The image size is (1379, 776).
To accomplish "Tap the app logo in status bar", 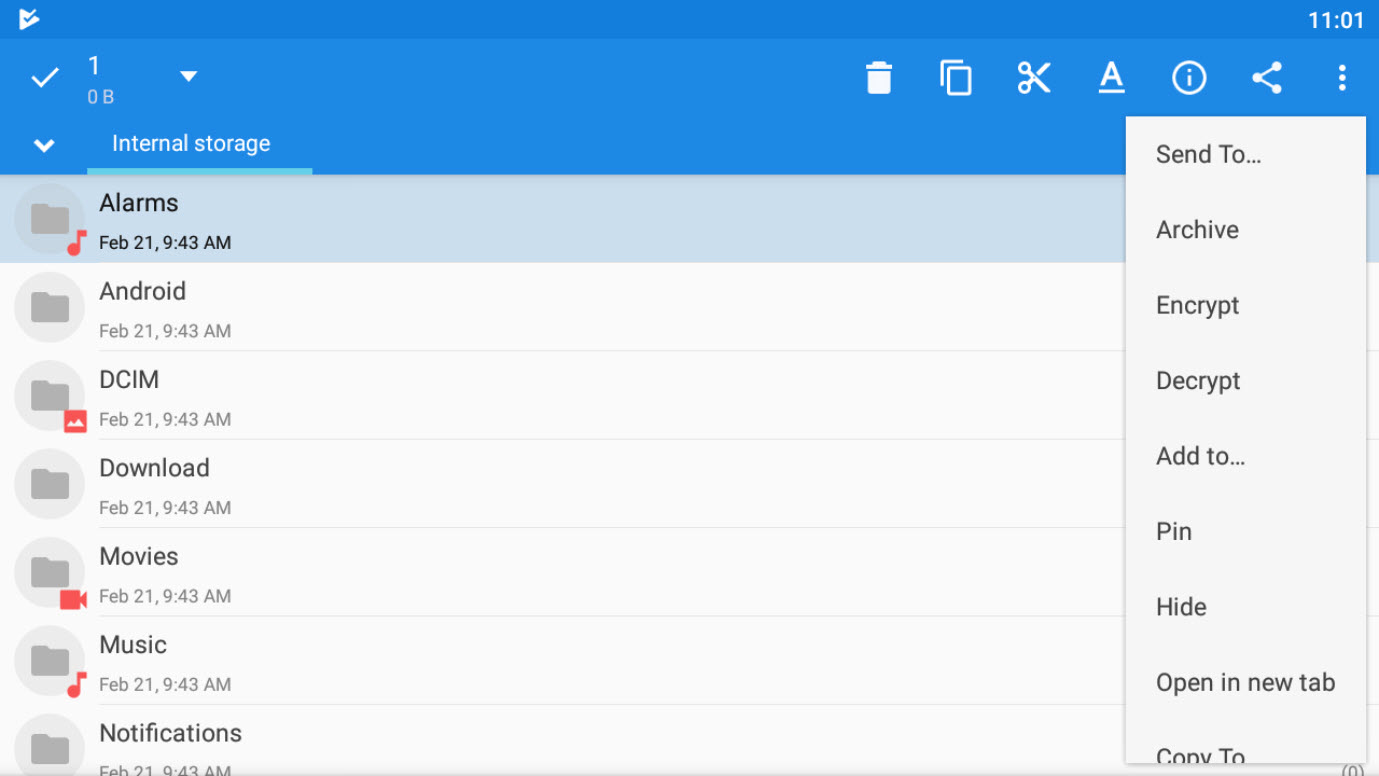I will tap(29, 19).
